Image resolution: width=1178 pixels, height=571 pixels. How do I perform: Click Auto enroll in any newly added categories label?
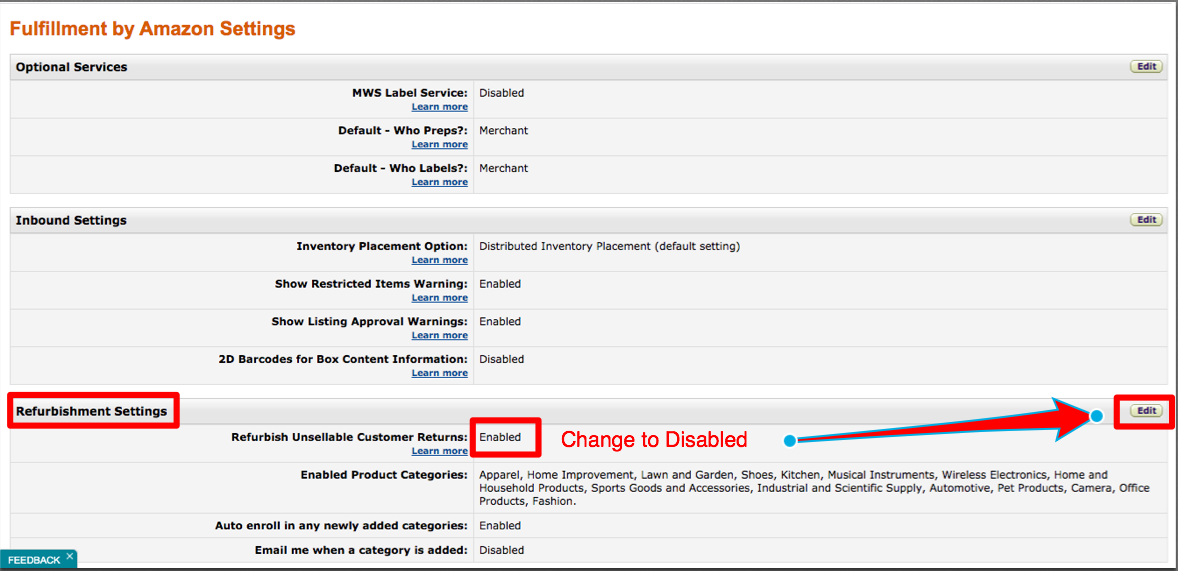pos(341,525)
